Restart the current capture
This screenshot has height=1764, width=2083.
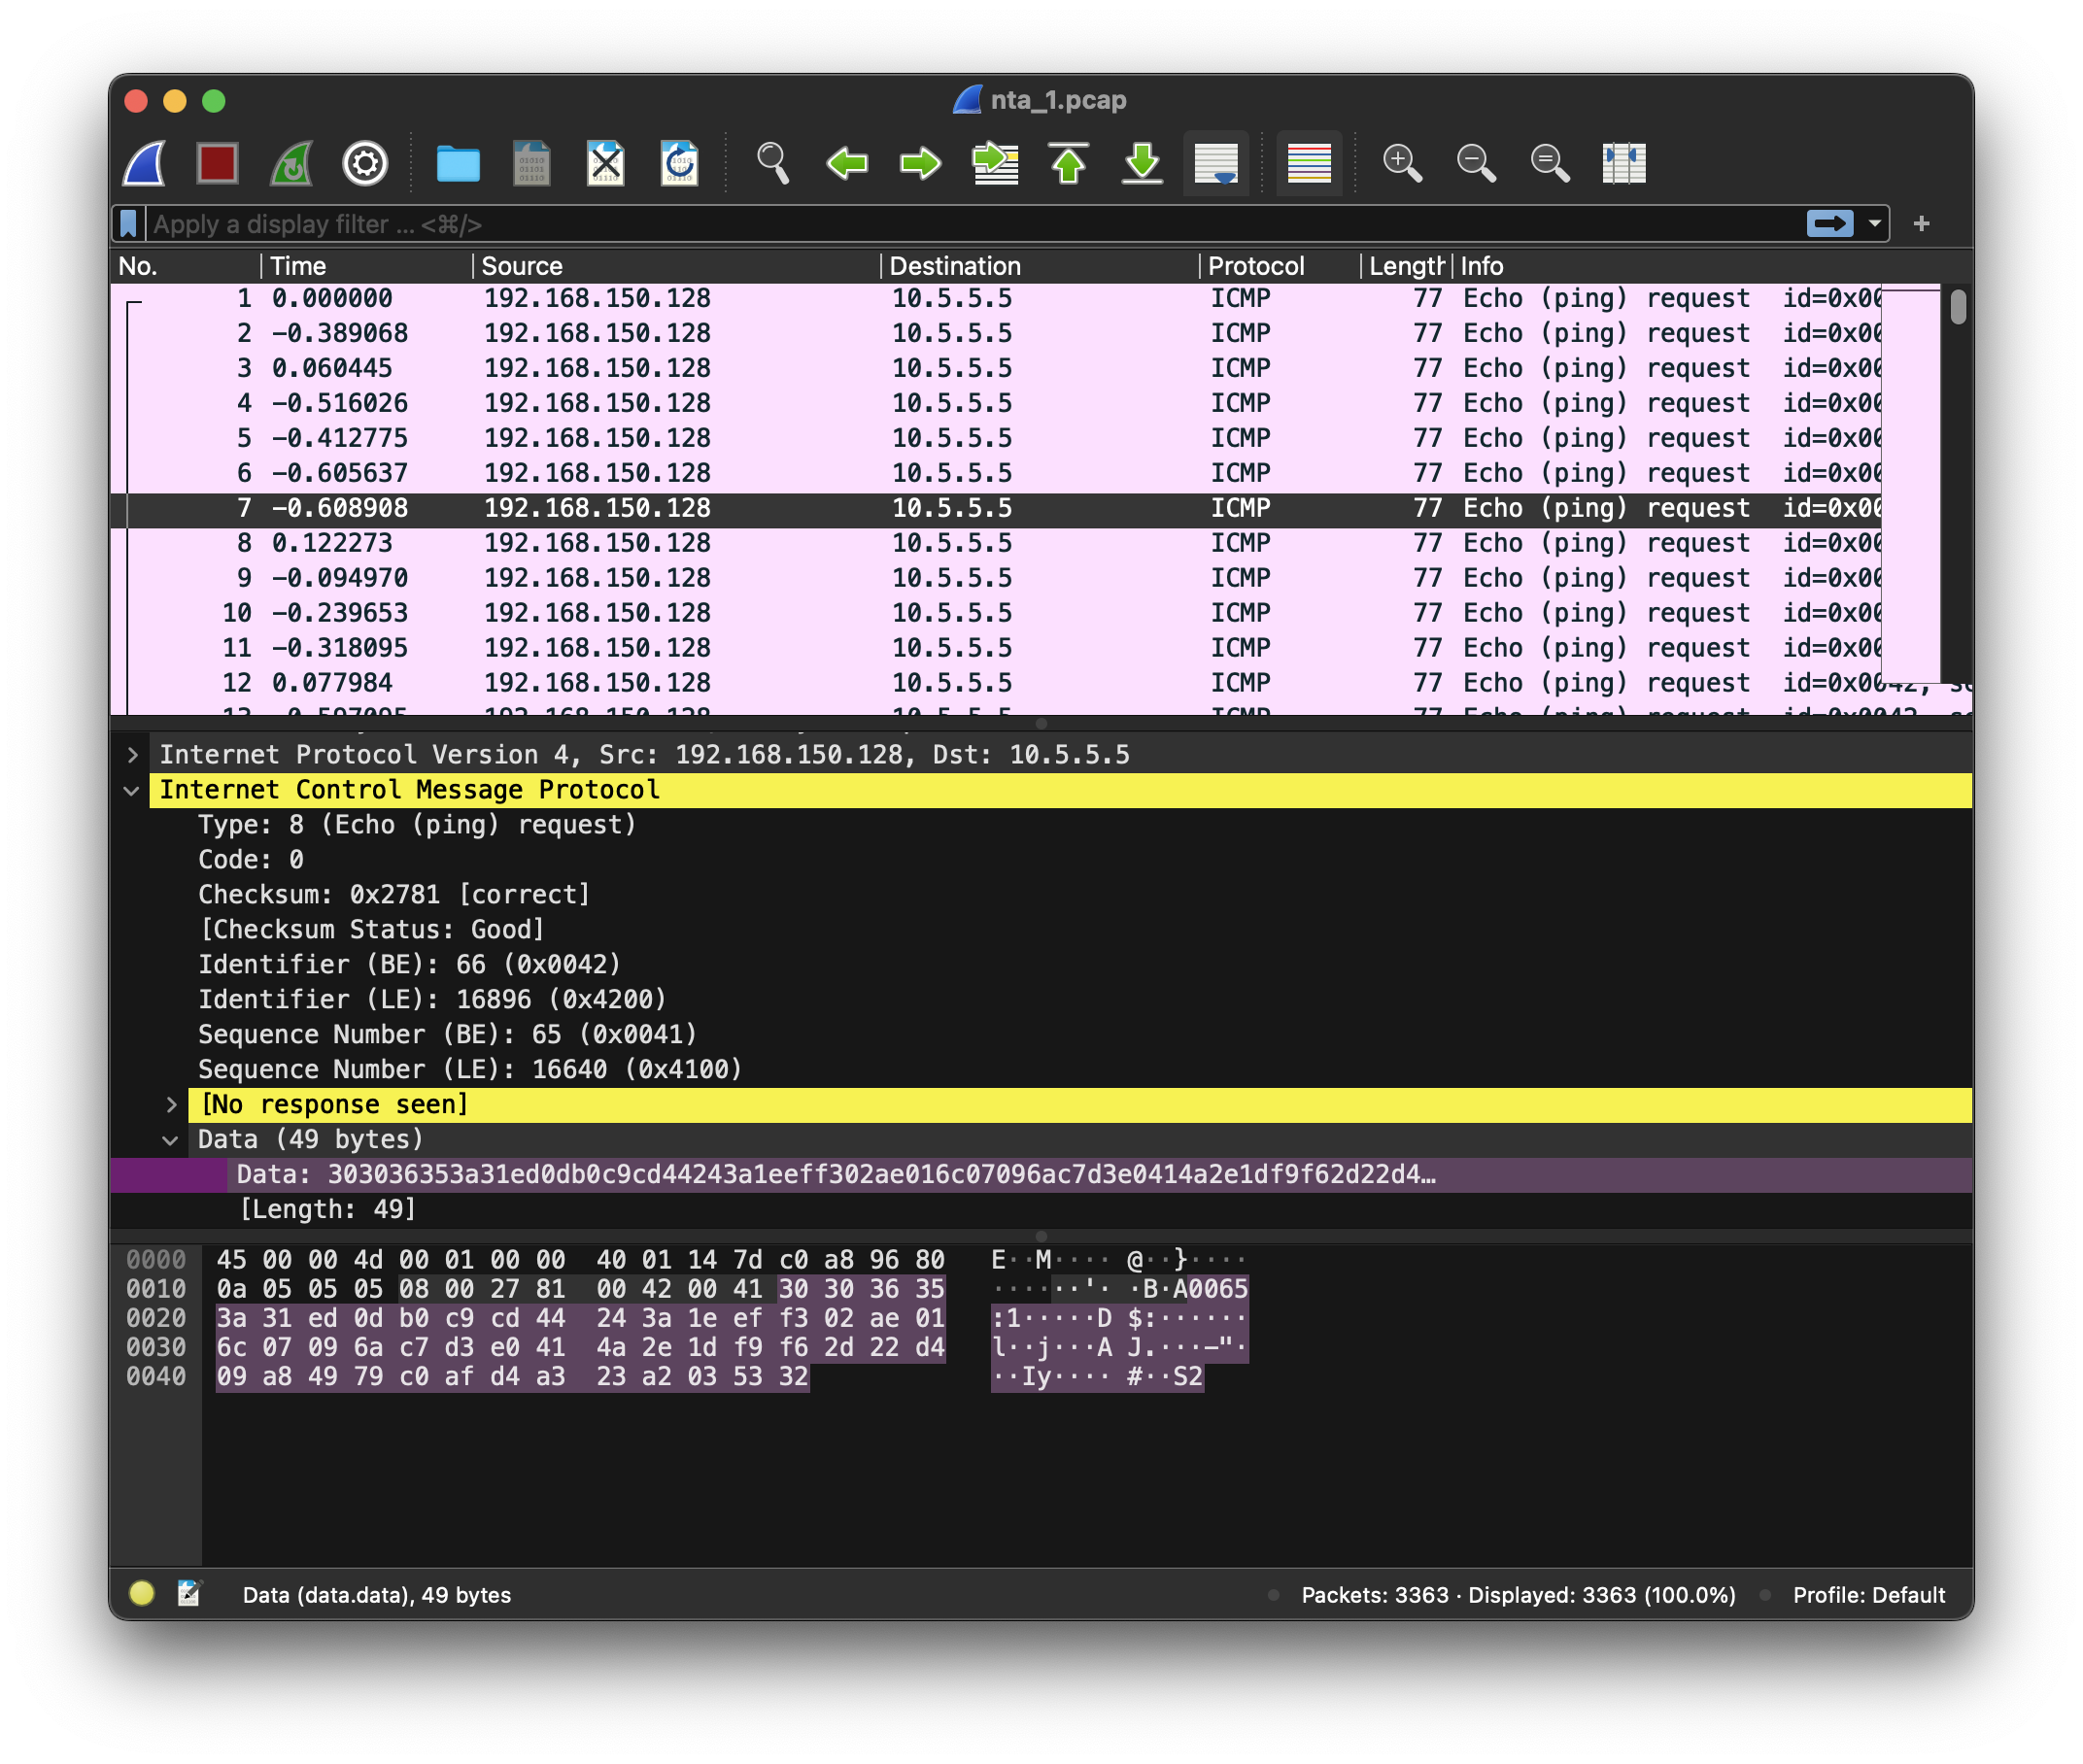[x=291, y=163]
